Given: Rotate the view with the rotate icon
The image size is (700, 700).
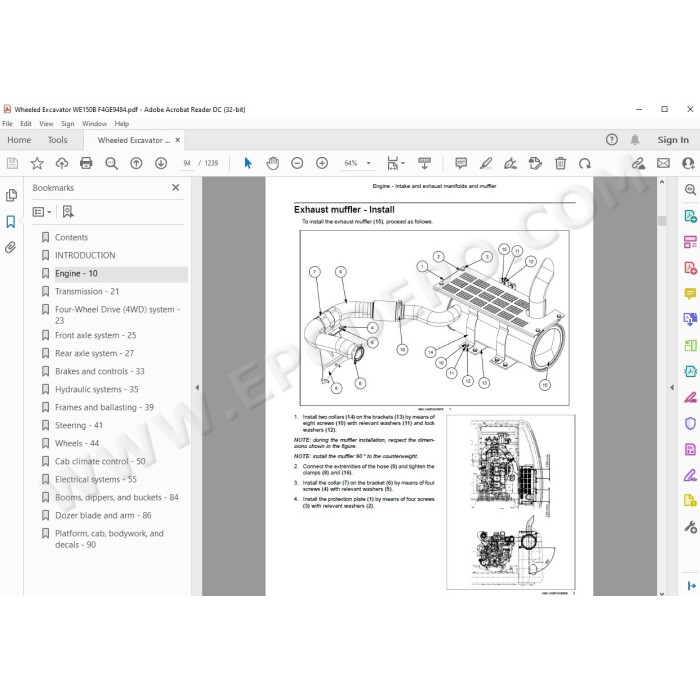Looking at the screenshot, I should click(585, 163).
